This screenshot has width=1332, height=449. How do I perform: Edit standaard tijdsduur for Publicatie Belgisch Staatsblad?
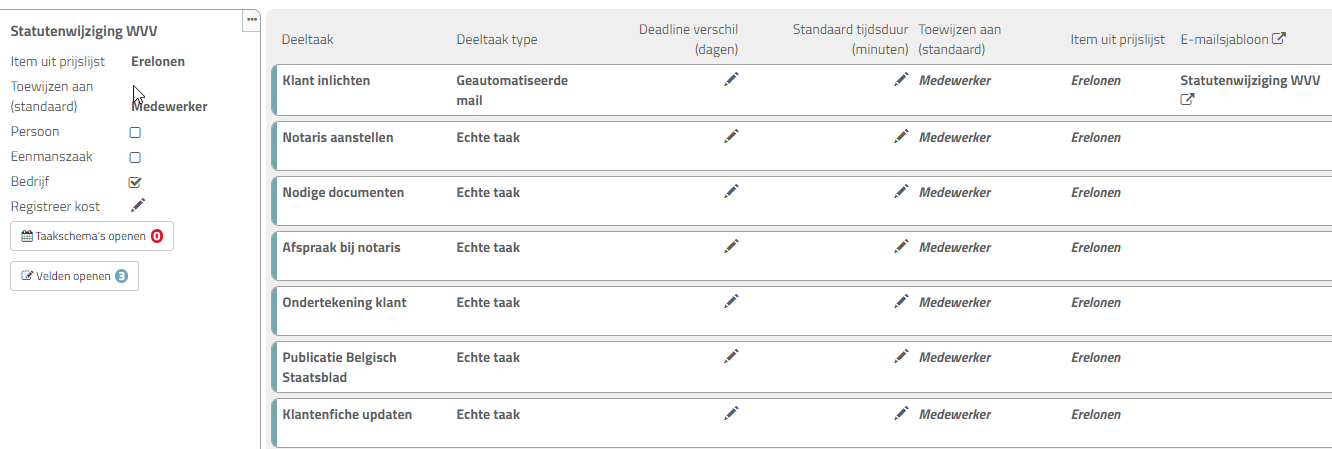pyautogui.click(x=901, y=356)
